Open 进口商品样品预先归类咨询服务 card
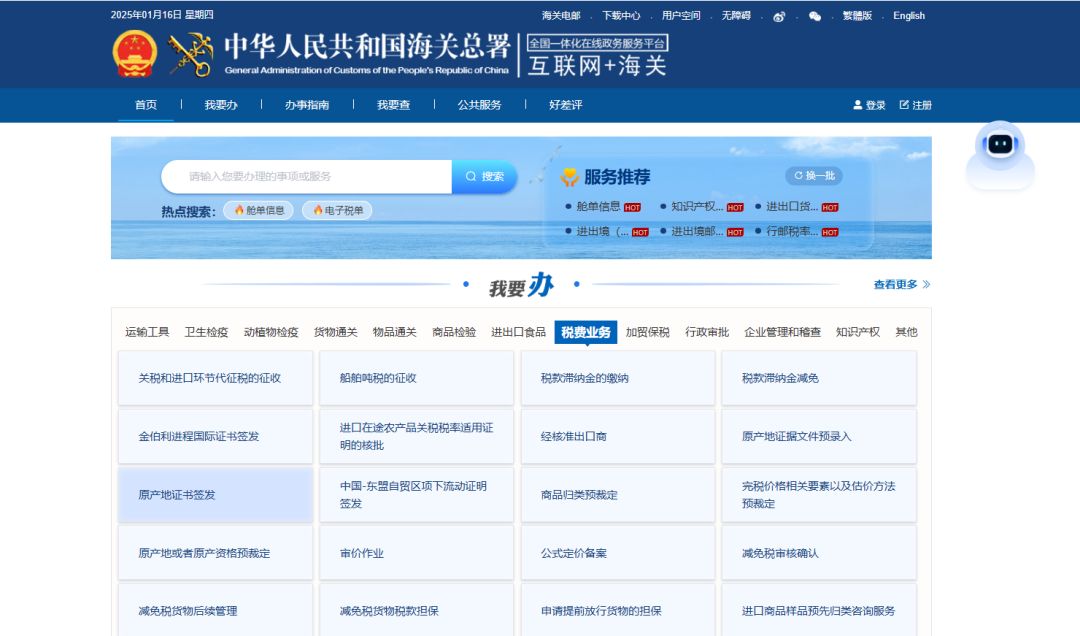This screenshot has width=1080, height=636. tap(819, 611)
